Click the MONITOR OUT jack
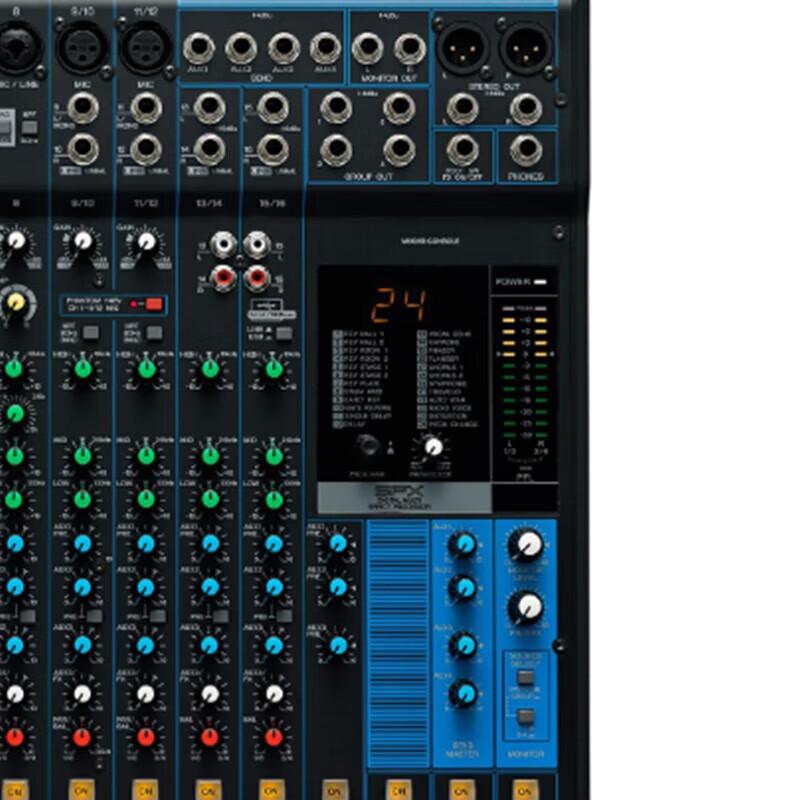 tap(368, 48)
